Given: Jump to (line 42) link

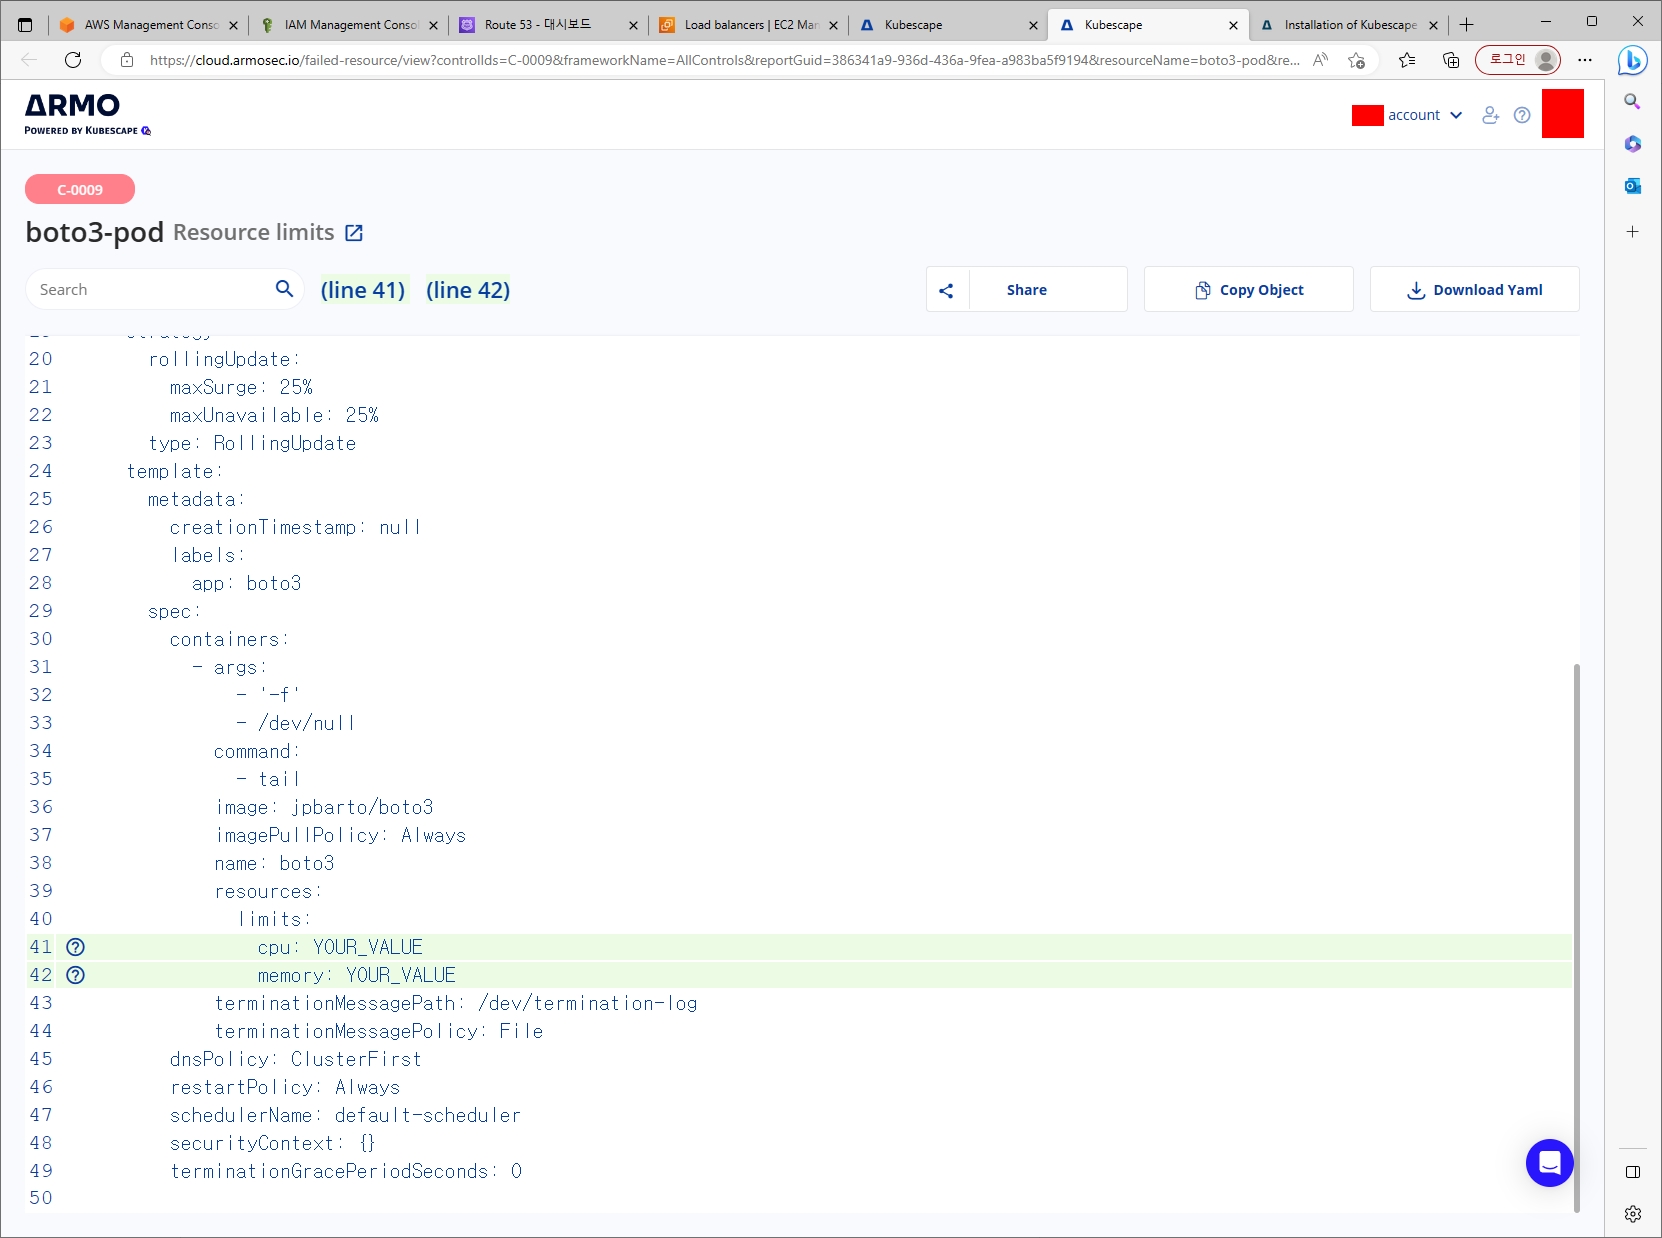Looking at the screenshot, I should (468, 290).
